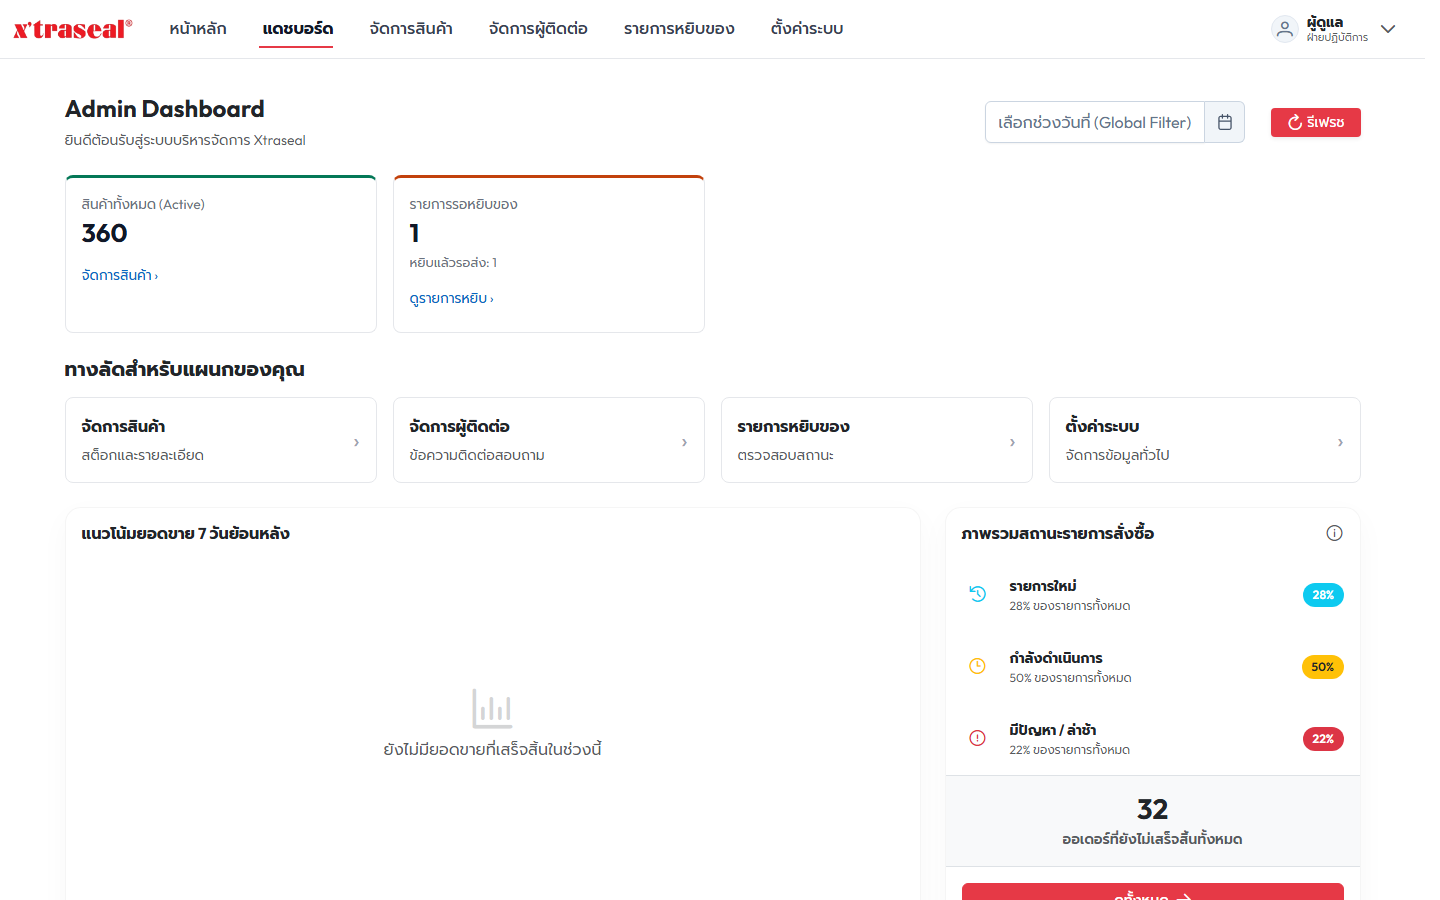Click the info icon in order status panel
The image size is (1440, 900).
coord(1334,533)
